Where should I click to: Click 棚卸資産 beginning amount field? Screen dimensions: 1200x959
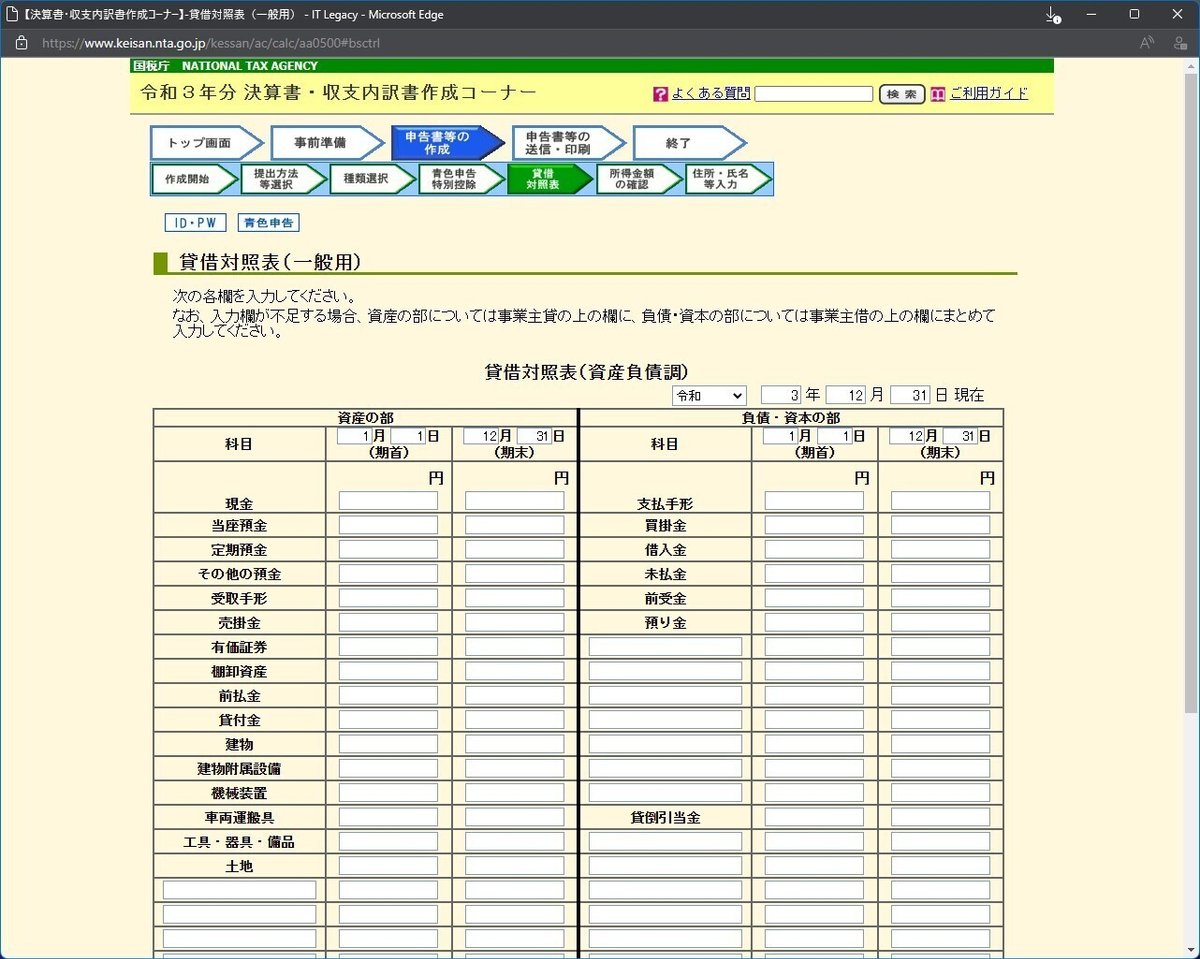click(388, 671)
